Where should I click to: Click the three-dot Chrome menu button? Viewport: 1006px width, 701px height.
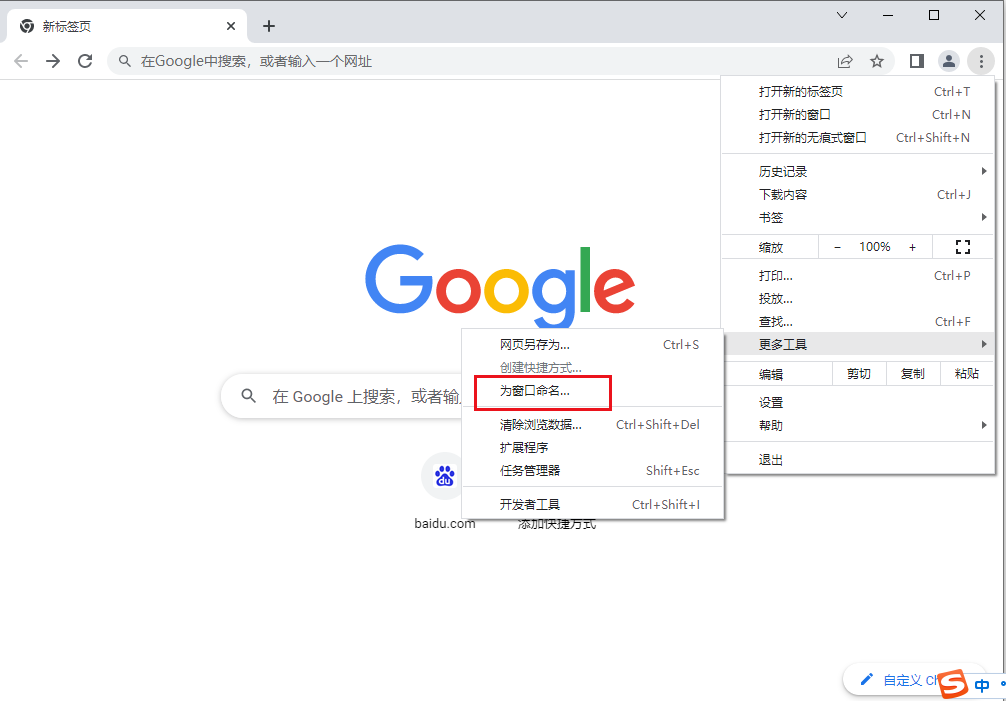[x=980, y=61]
